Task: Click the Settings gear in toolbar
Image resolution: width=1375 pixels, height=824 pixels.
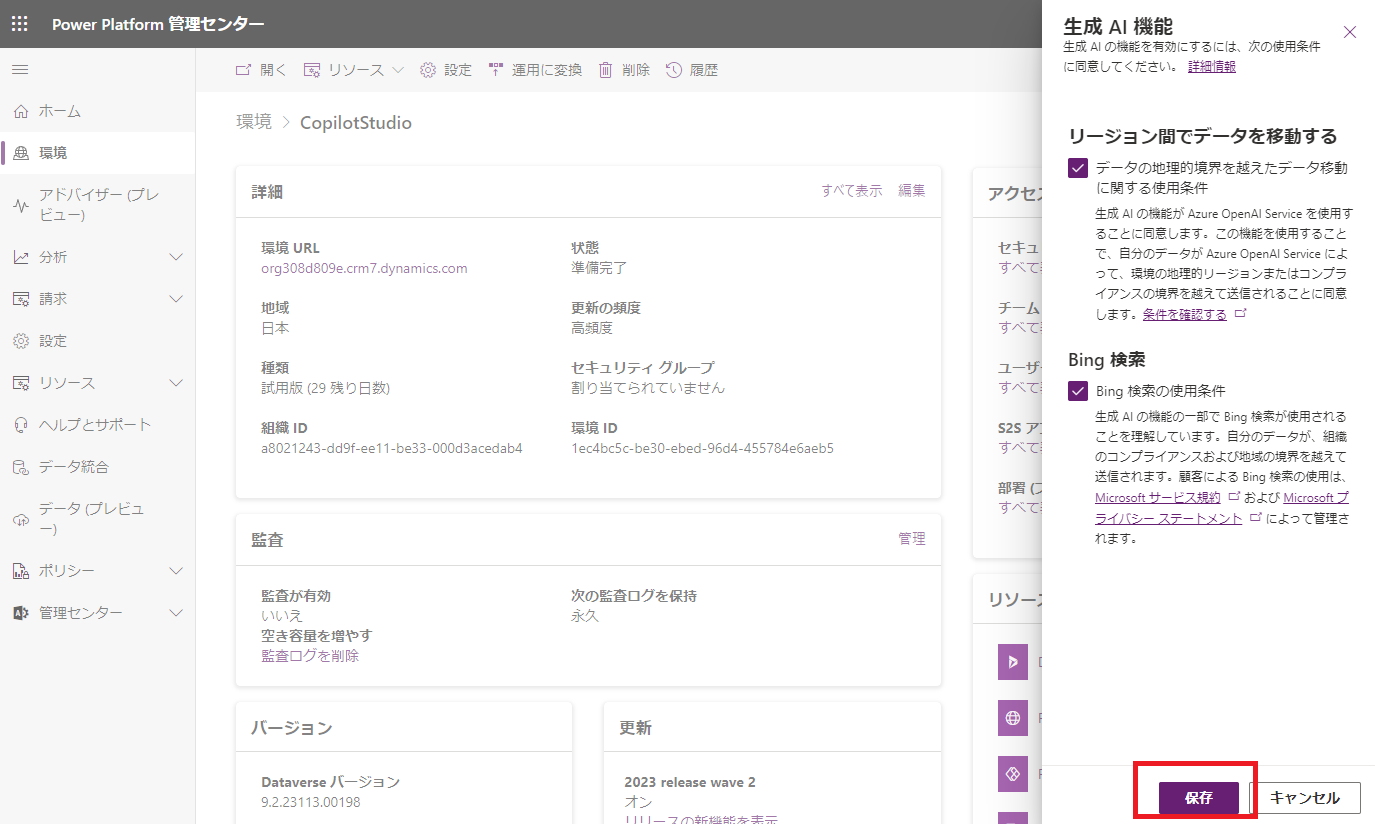Action: (428, 70)
